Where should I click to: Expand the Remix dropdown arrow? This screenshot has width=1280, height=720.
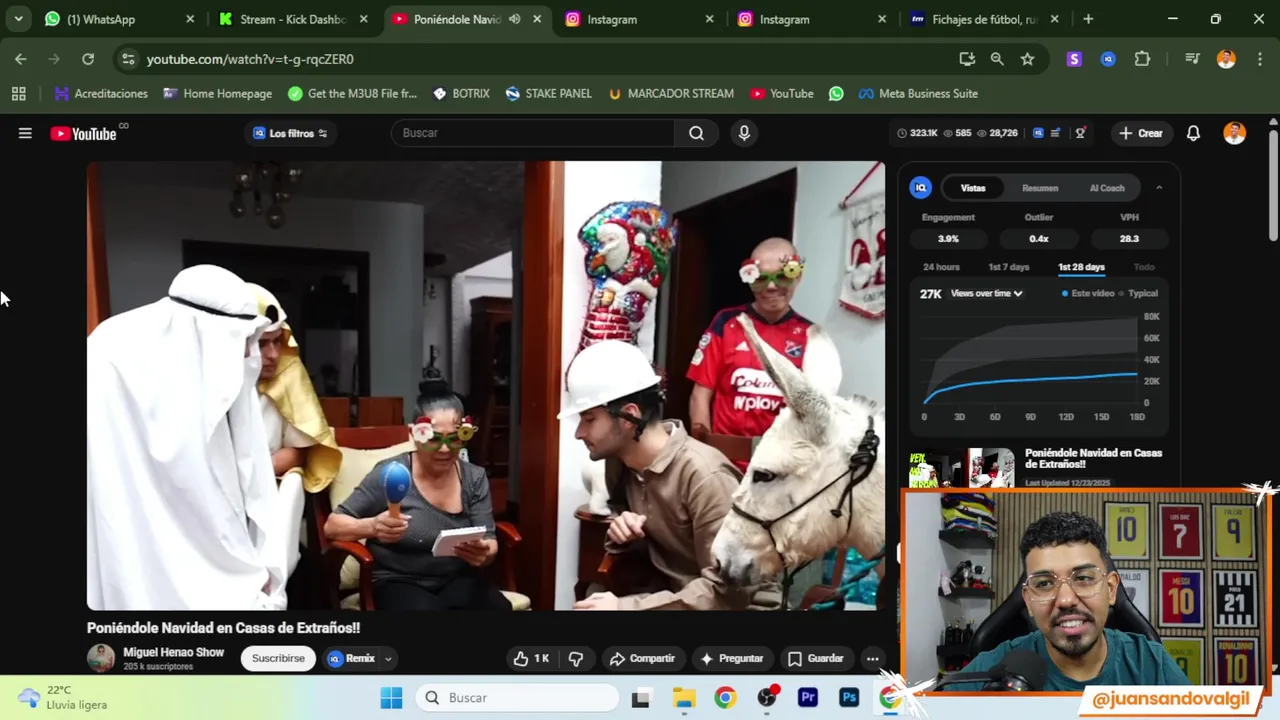(388, 658)
